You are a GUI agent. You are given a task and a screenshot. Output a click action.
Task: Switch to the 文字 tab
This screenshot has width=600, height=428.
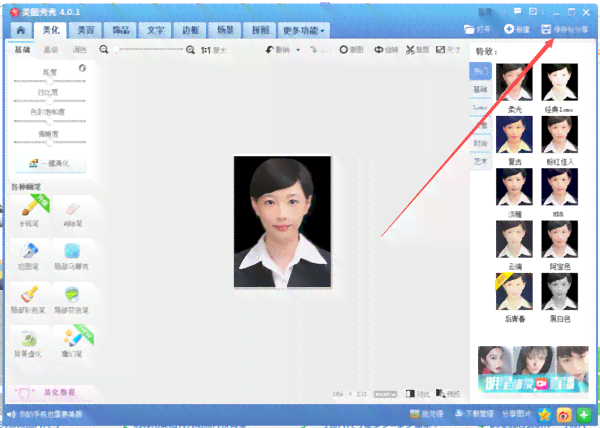(x=155, y=30)
